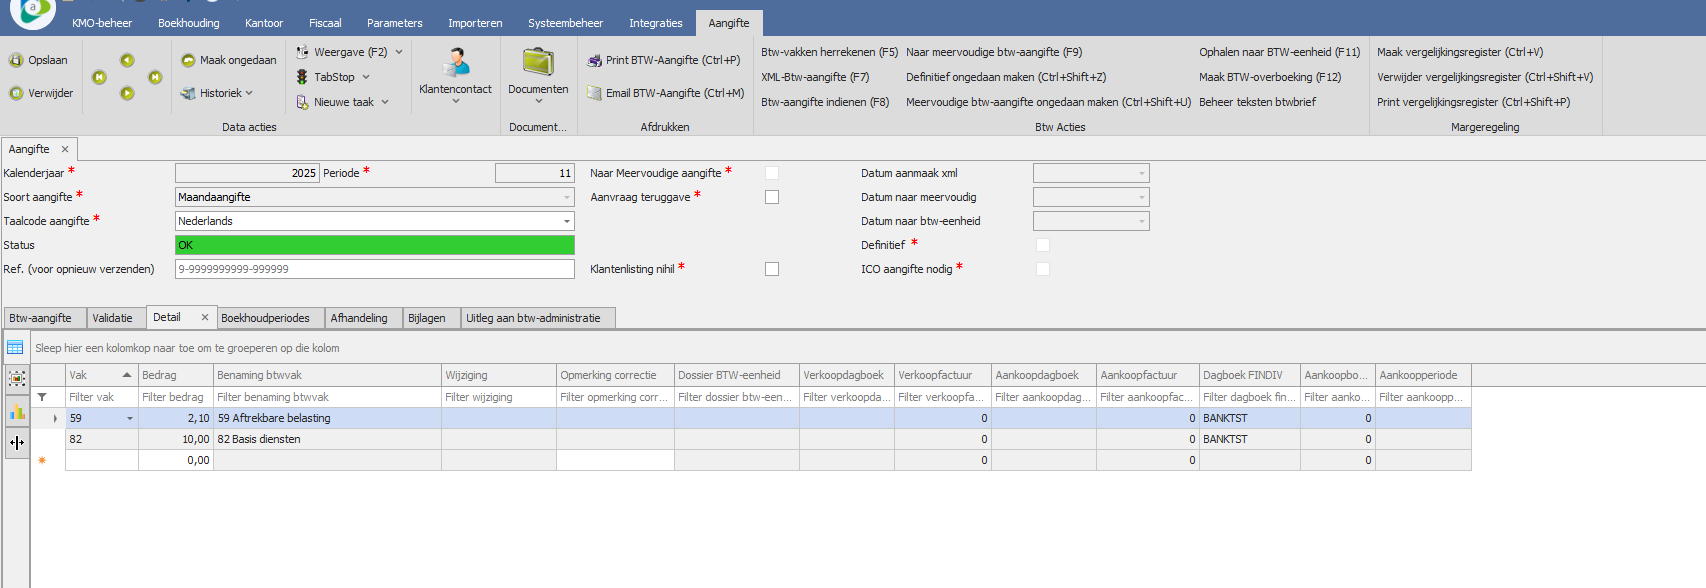Go to the first record arrow
1706x588 pixels.
coord(99,77)
